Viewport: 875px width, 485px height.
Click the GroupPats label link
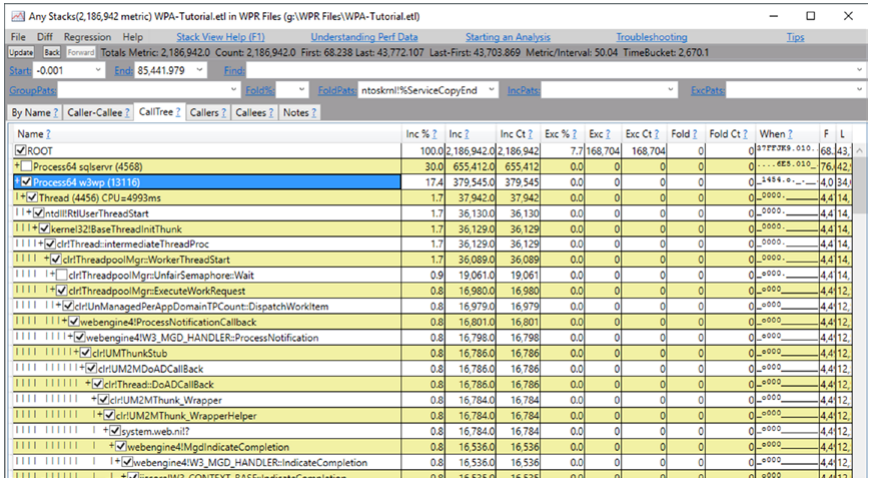coord(32,90)
